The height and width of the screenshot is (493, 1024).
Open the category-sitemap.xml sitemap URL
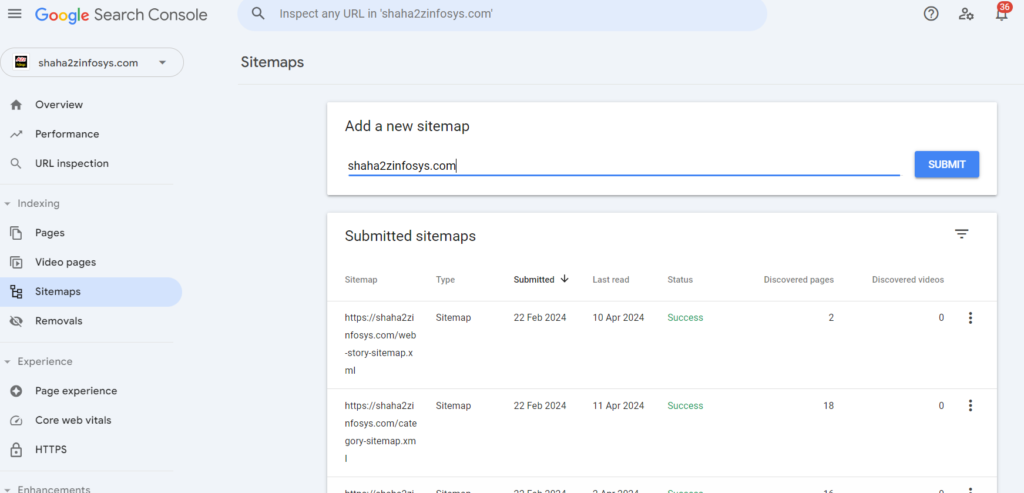[x=381, y=432]
